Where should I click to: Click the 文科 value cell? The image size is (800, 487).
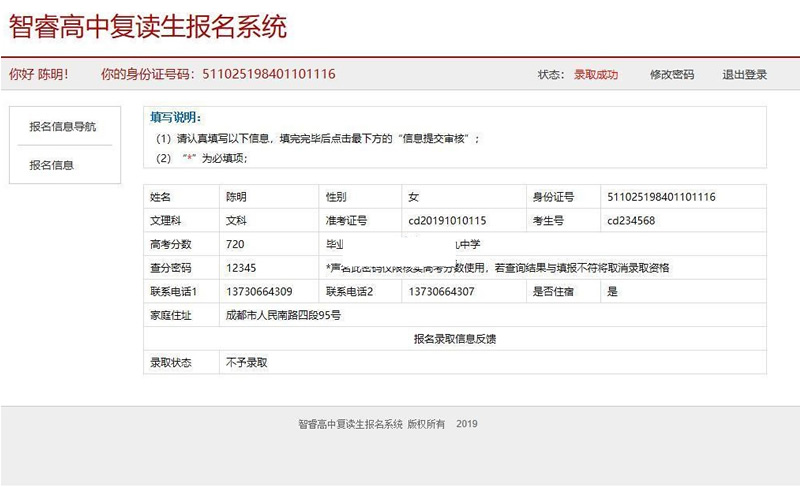[237, 221]
